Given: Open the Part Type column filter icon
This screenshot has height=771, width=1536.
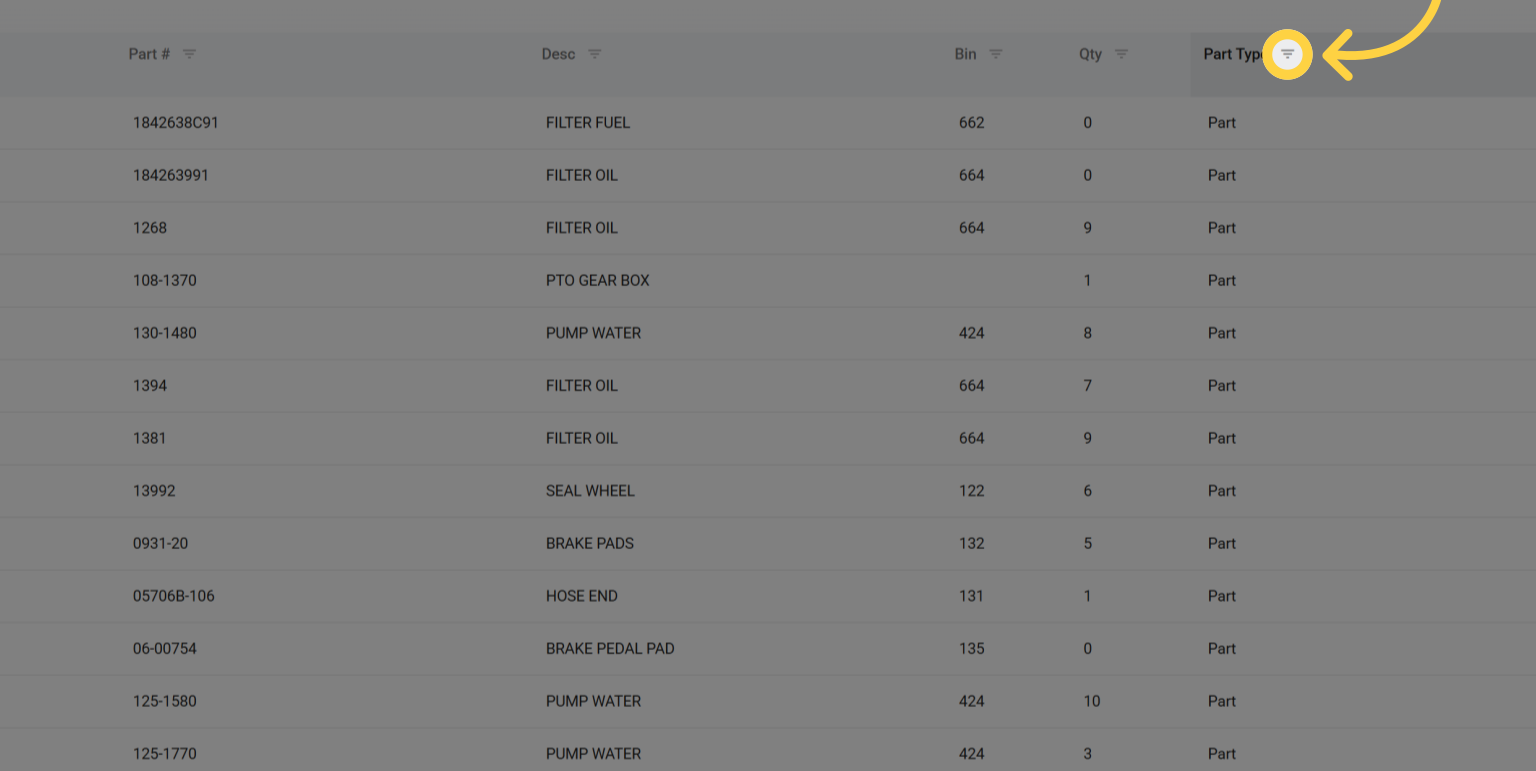Looking at the screenshot, I should tap(1287, 54).
